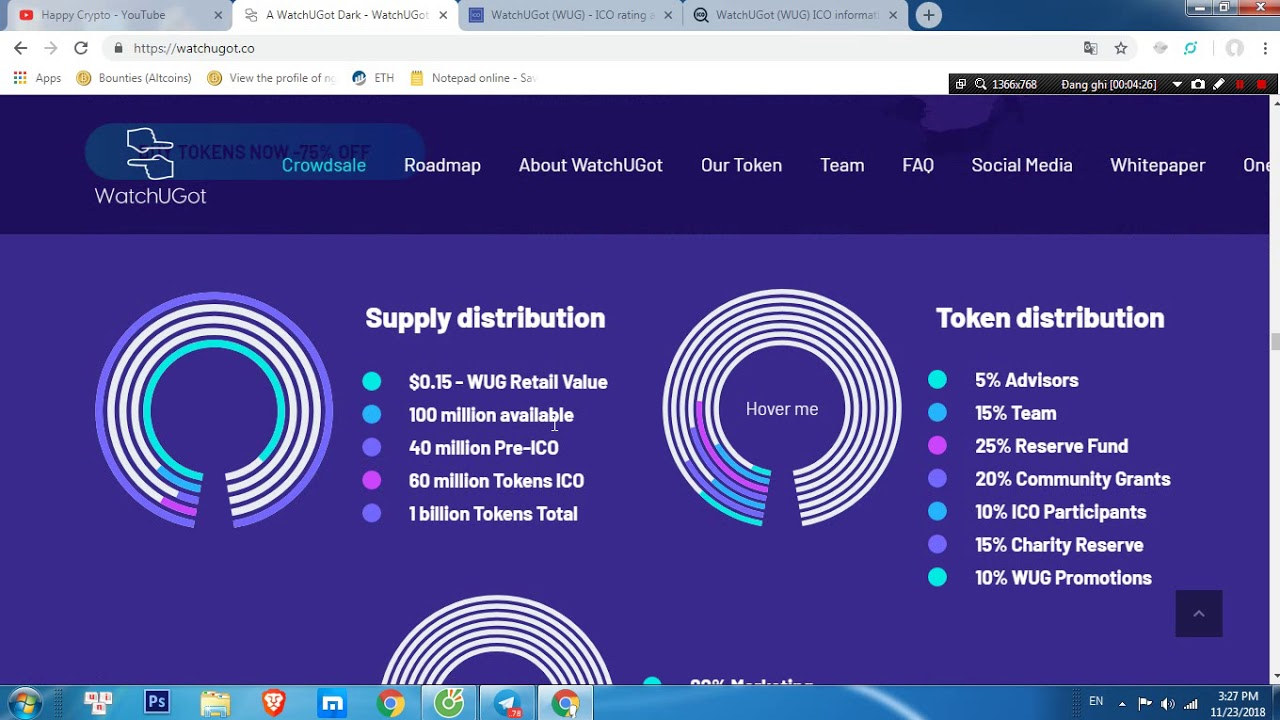The width and height of the screenshot is (1280, 720).
Task: Open a new Chrome tab
Action: pos(929,15)
